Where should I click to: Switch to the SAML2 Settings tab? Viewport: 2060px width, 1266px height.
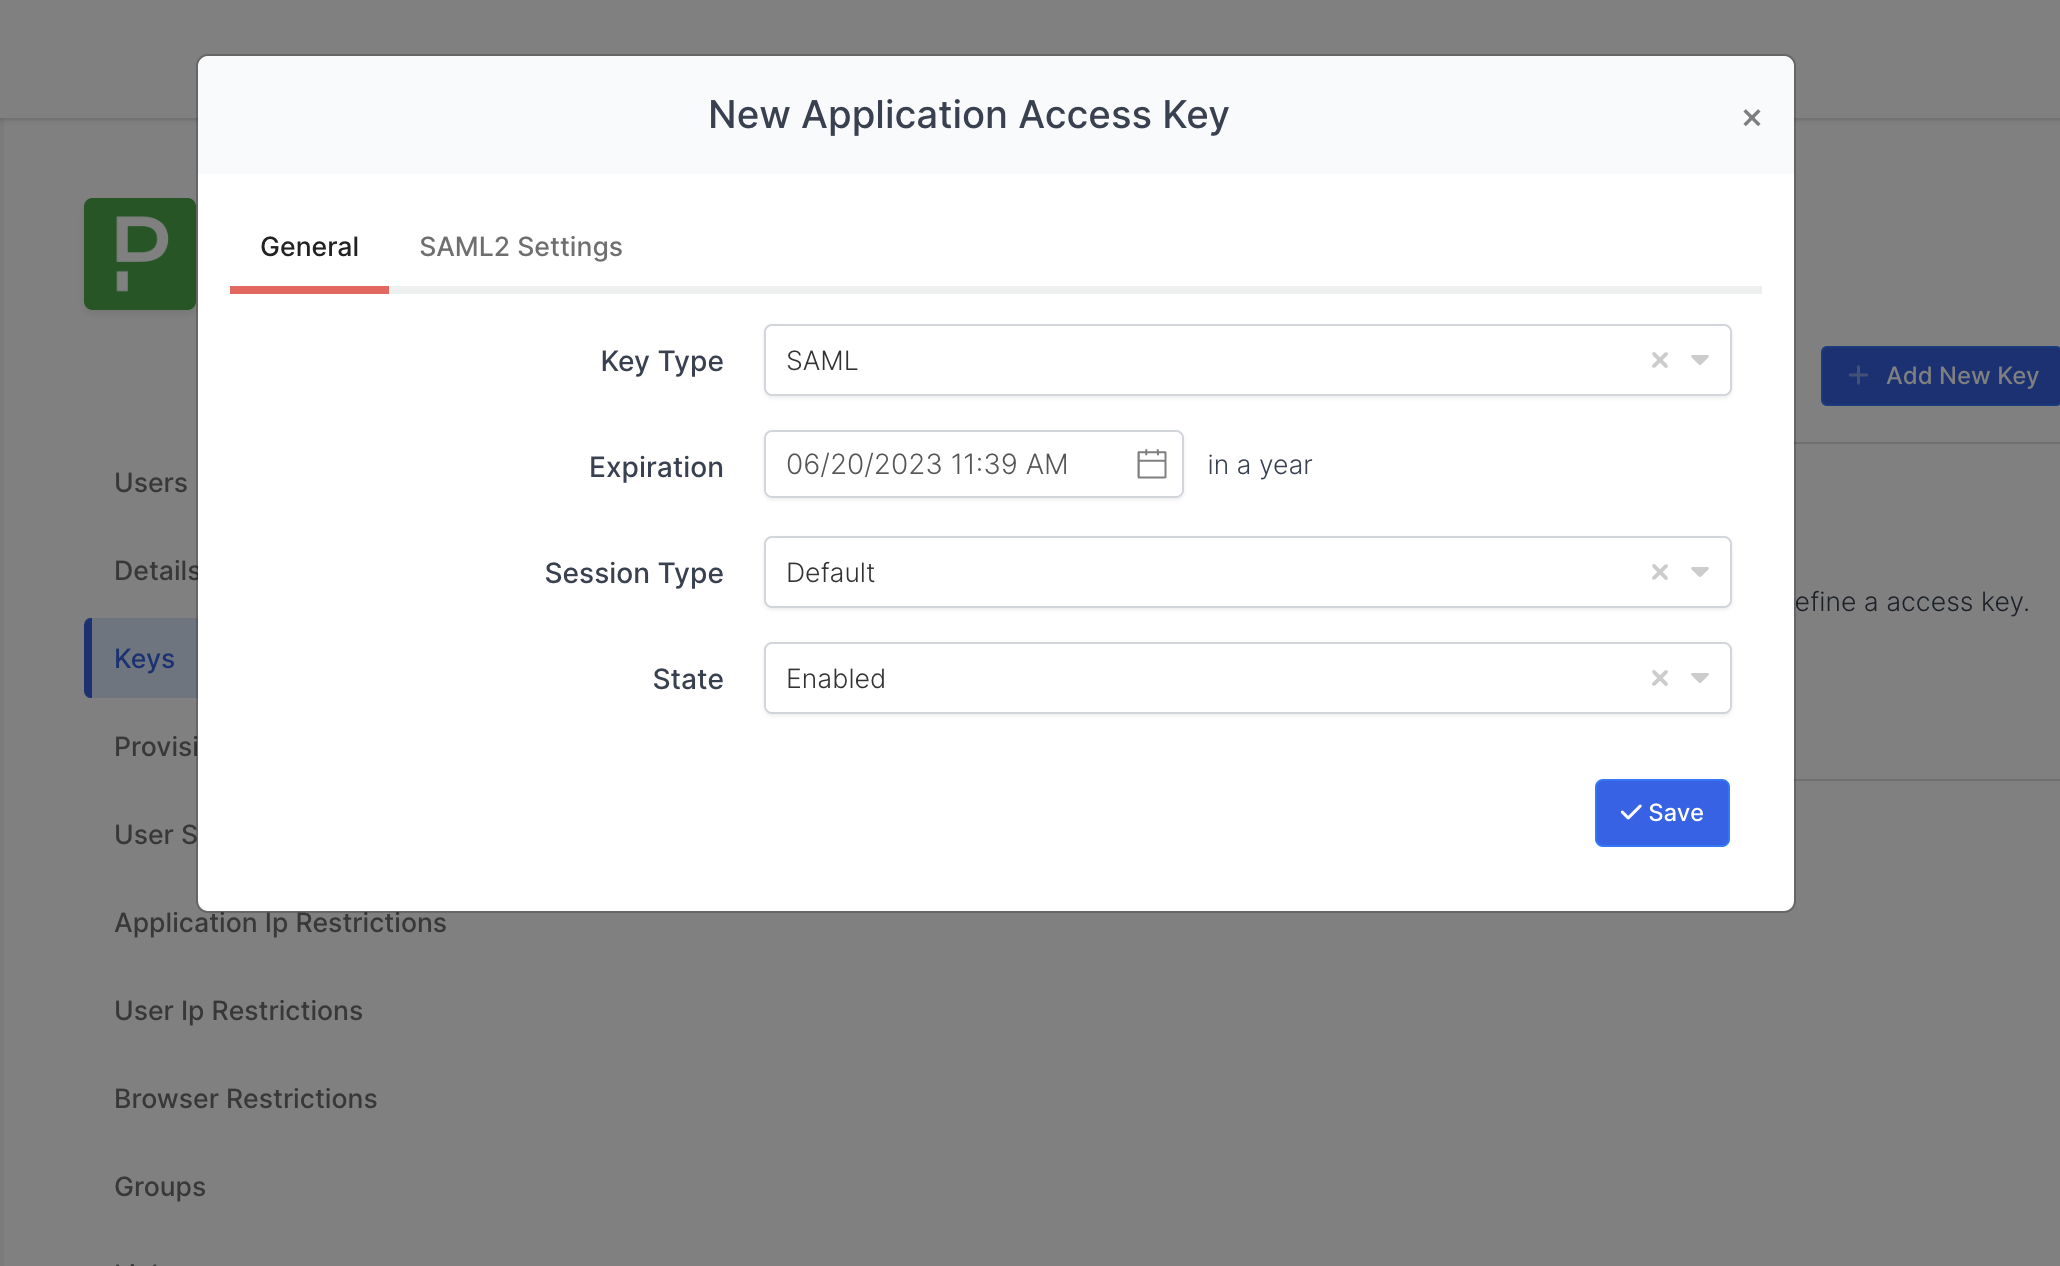point(520,247)
